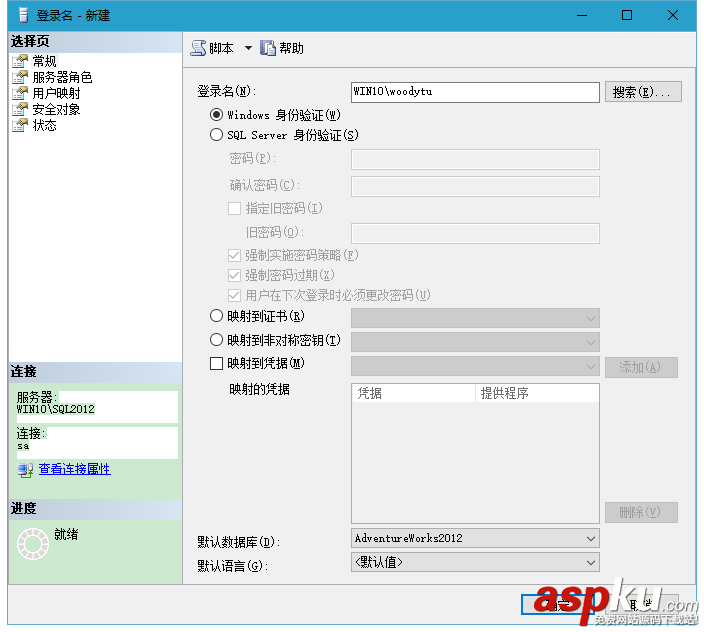Screen dimensions: 704x632
Task: Click the 脚本 toolbar button
Action: (x=212, y=48)
